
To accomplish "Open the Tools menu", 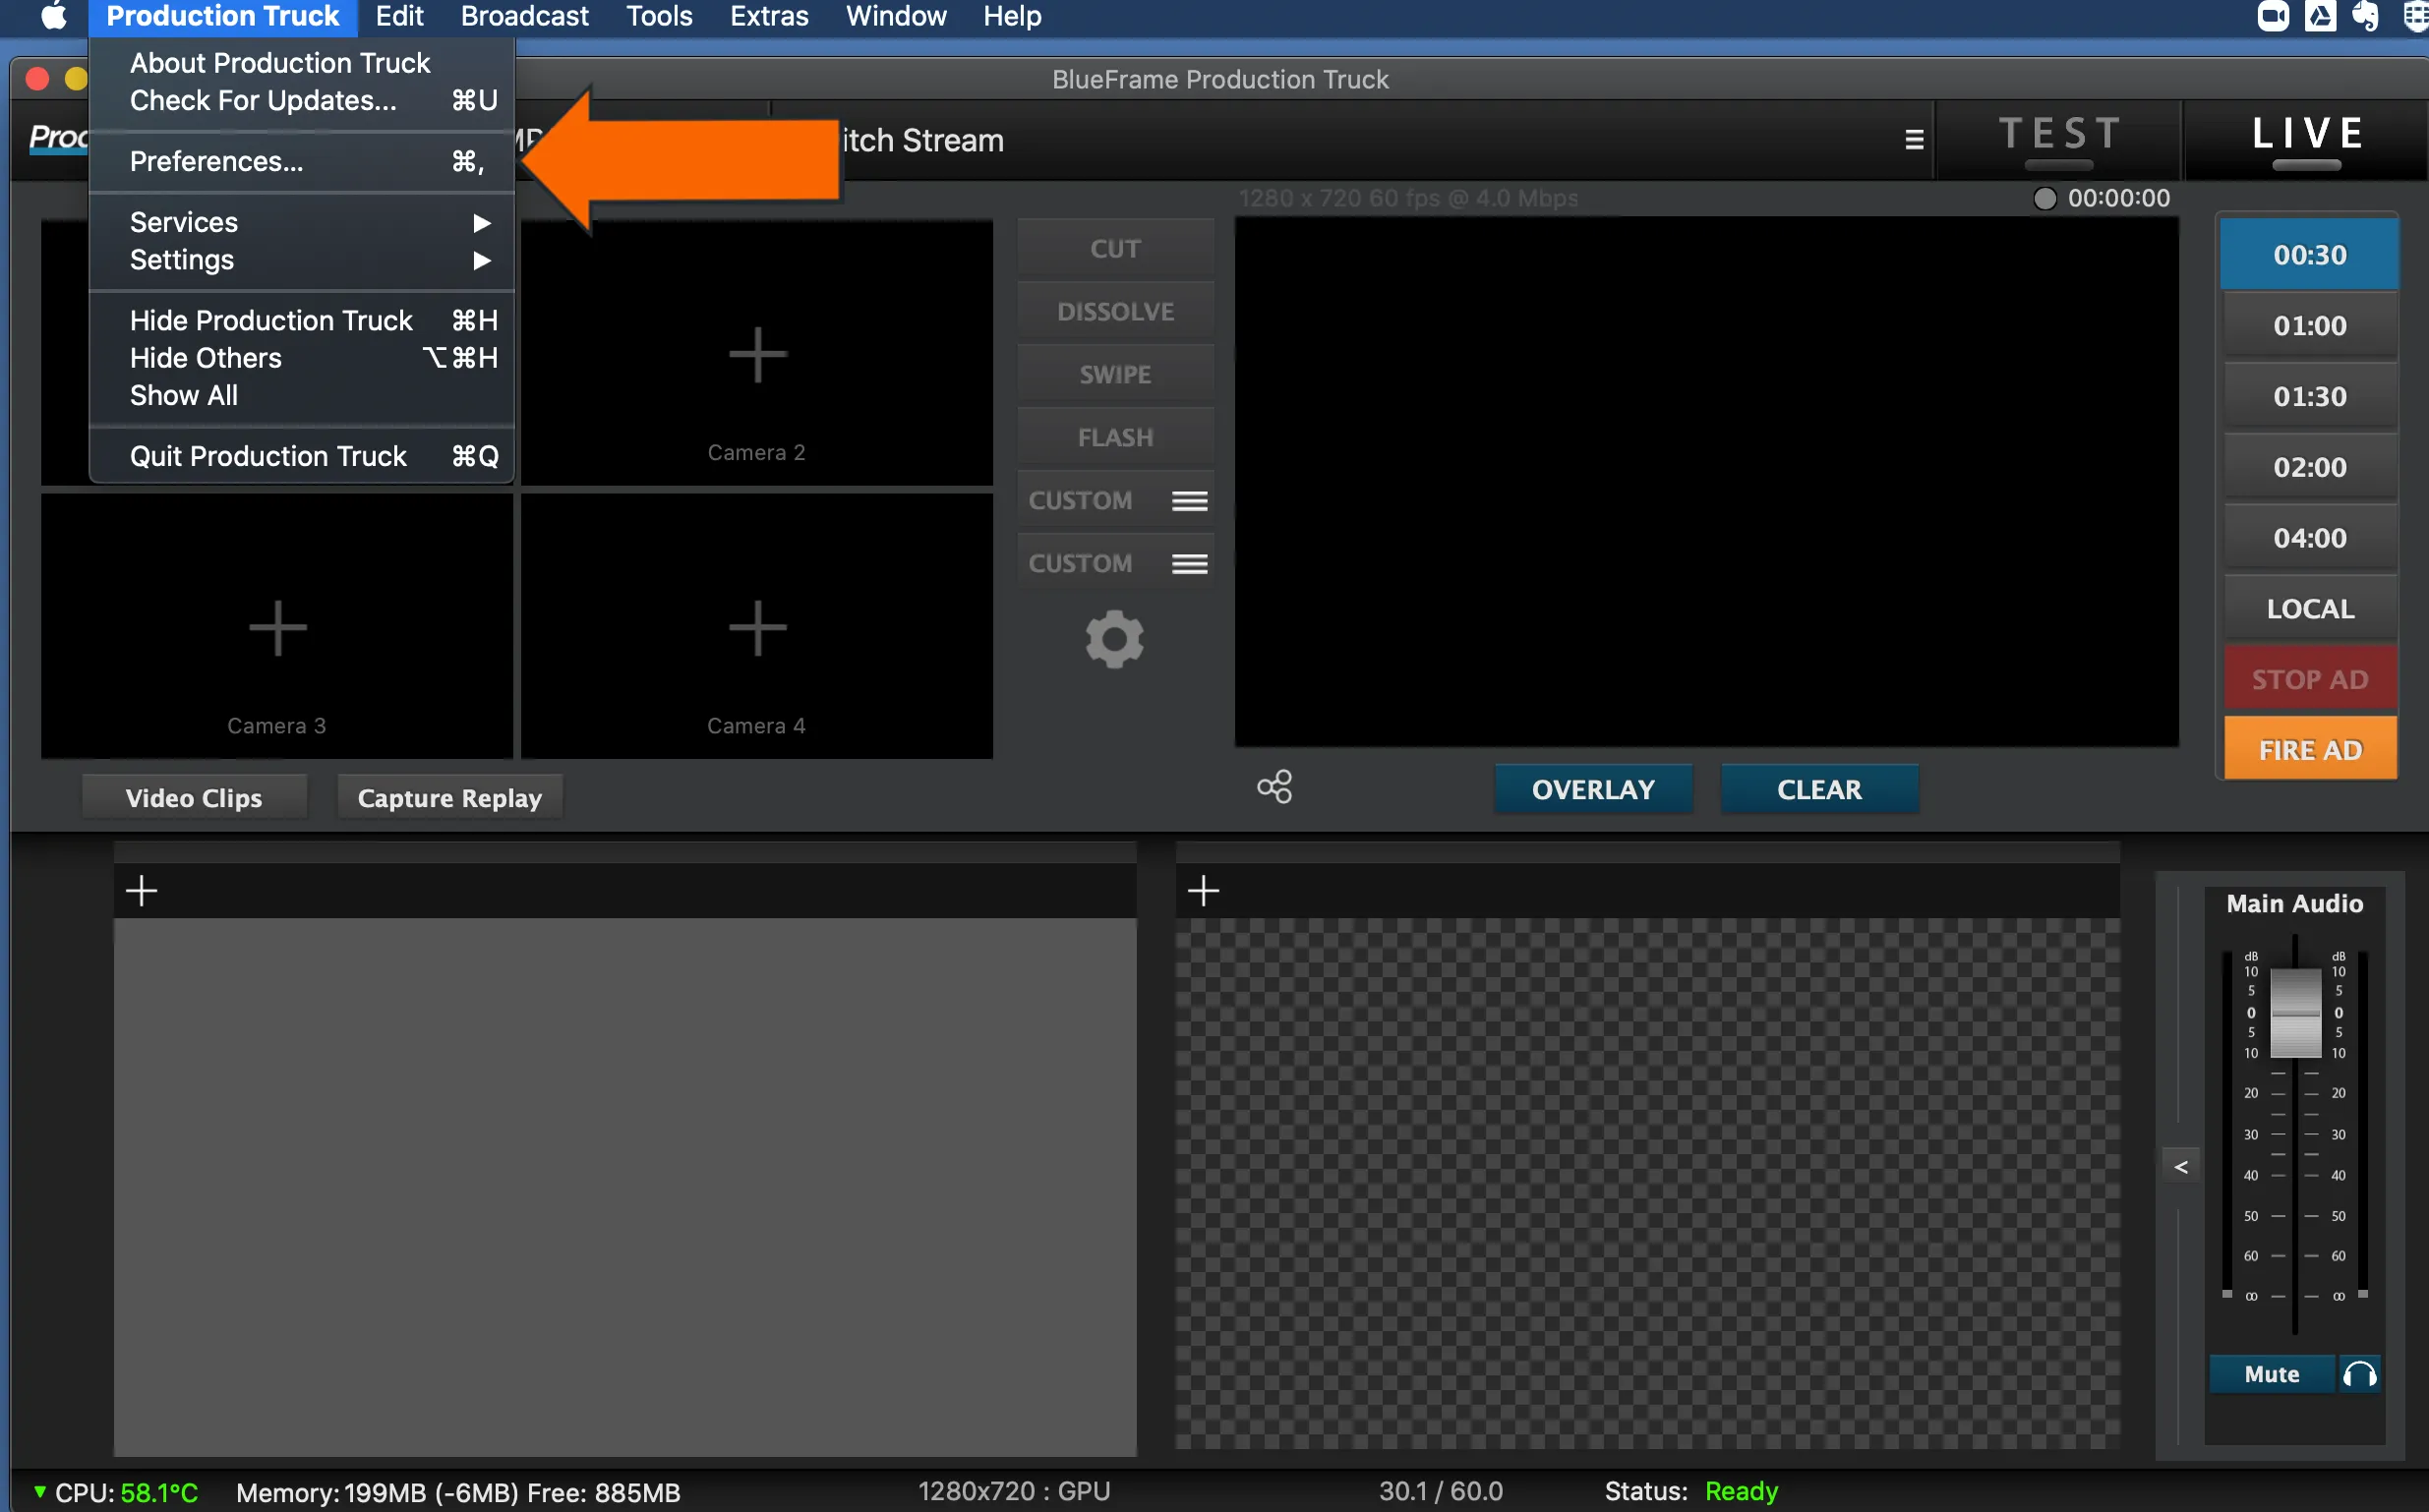I will coord(659,16).
